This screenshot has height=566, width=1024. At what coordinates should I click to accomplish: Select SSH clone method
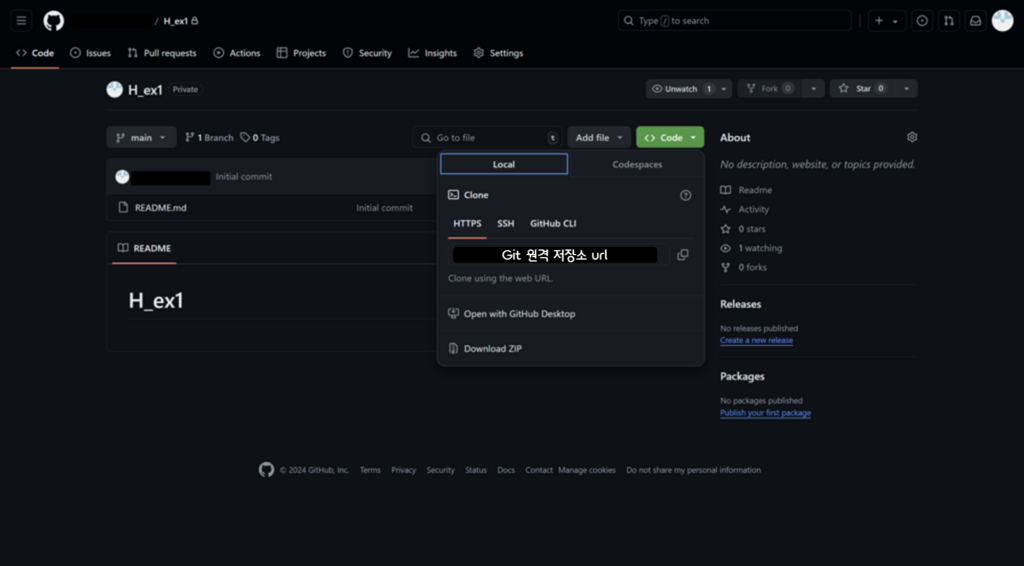pos(505,224)
